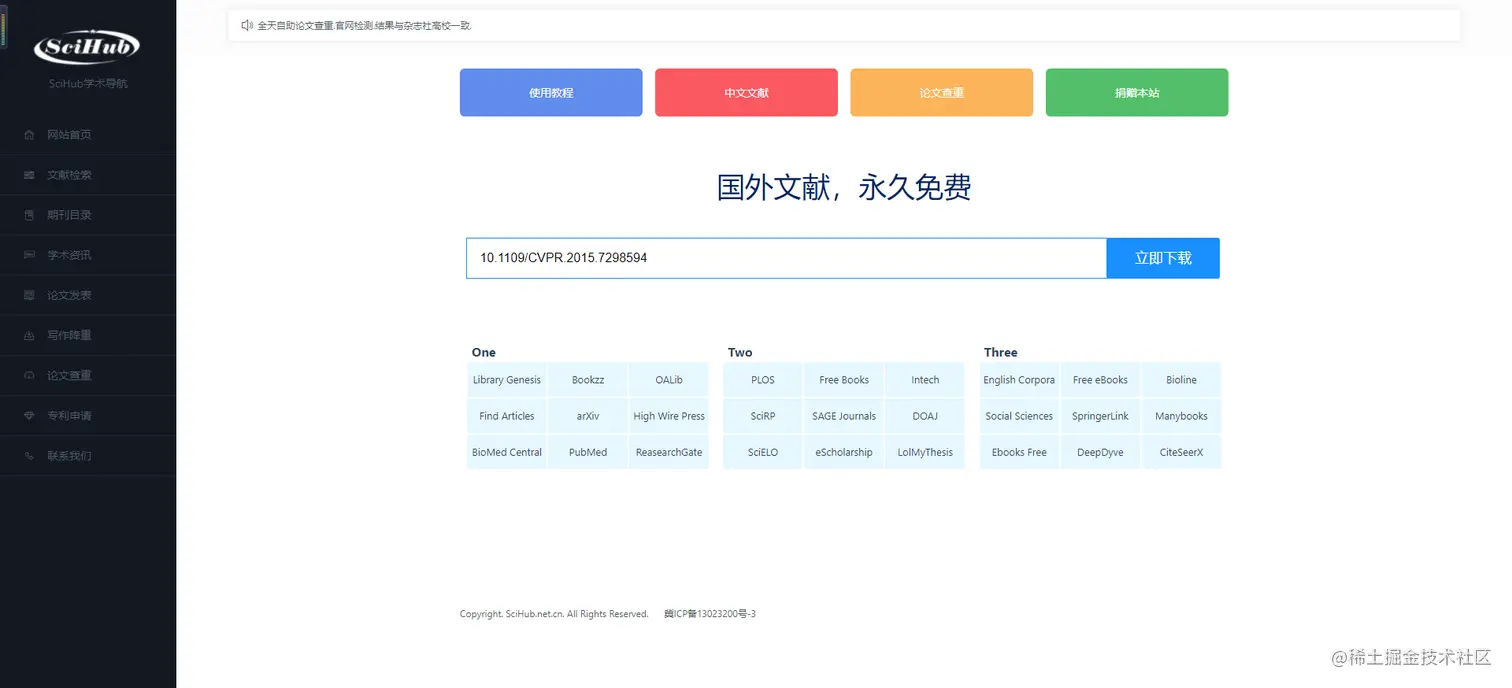Open the DOAJ link
1512x688 pixels.
[x=925, y=416]
